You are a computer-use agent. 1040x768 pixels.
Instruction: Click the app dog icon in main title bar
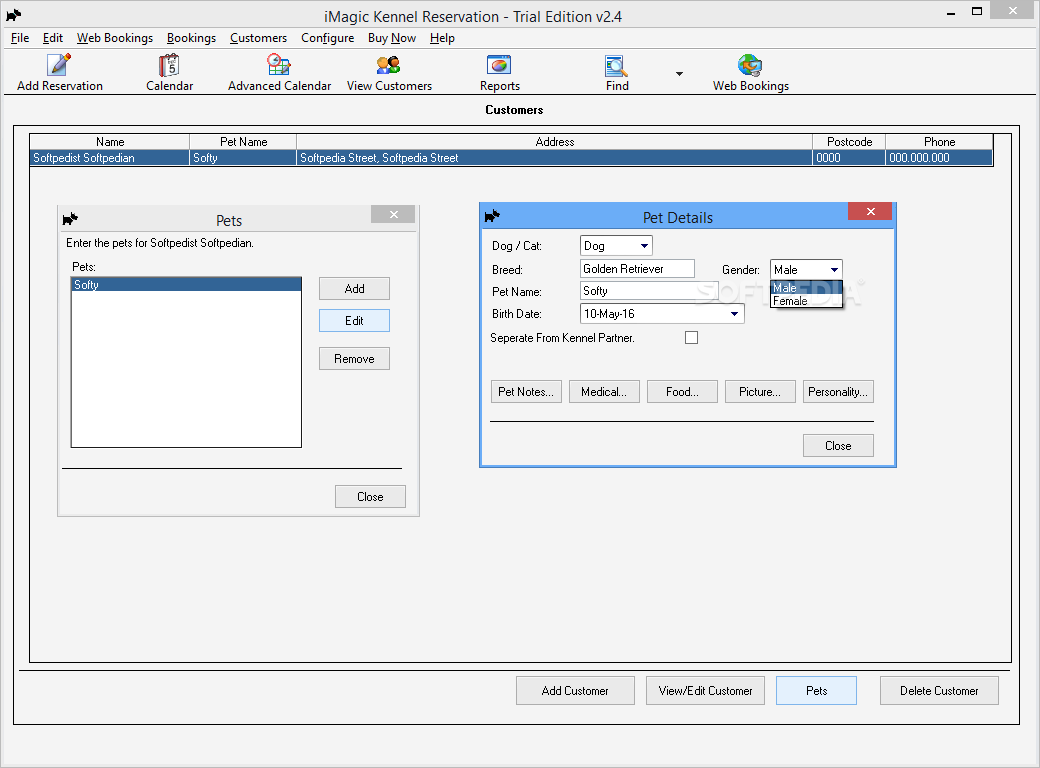point(14,15)
